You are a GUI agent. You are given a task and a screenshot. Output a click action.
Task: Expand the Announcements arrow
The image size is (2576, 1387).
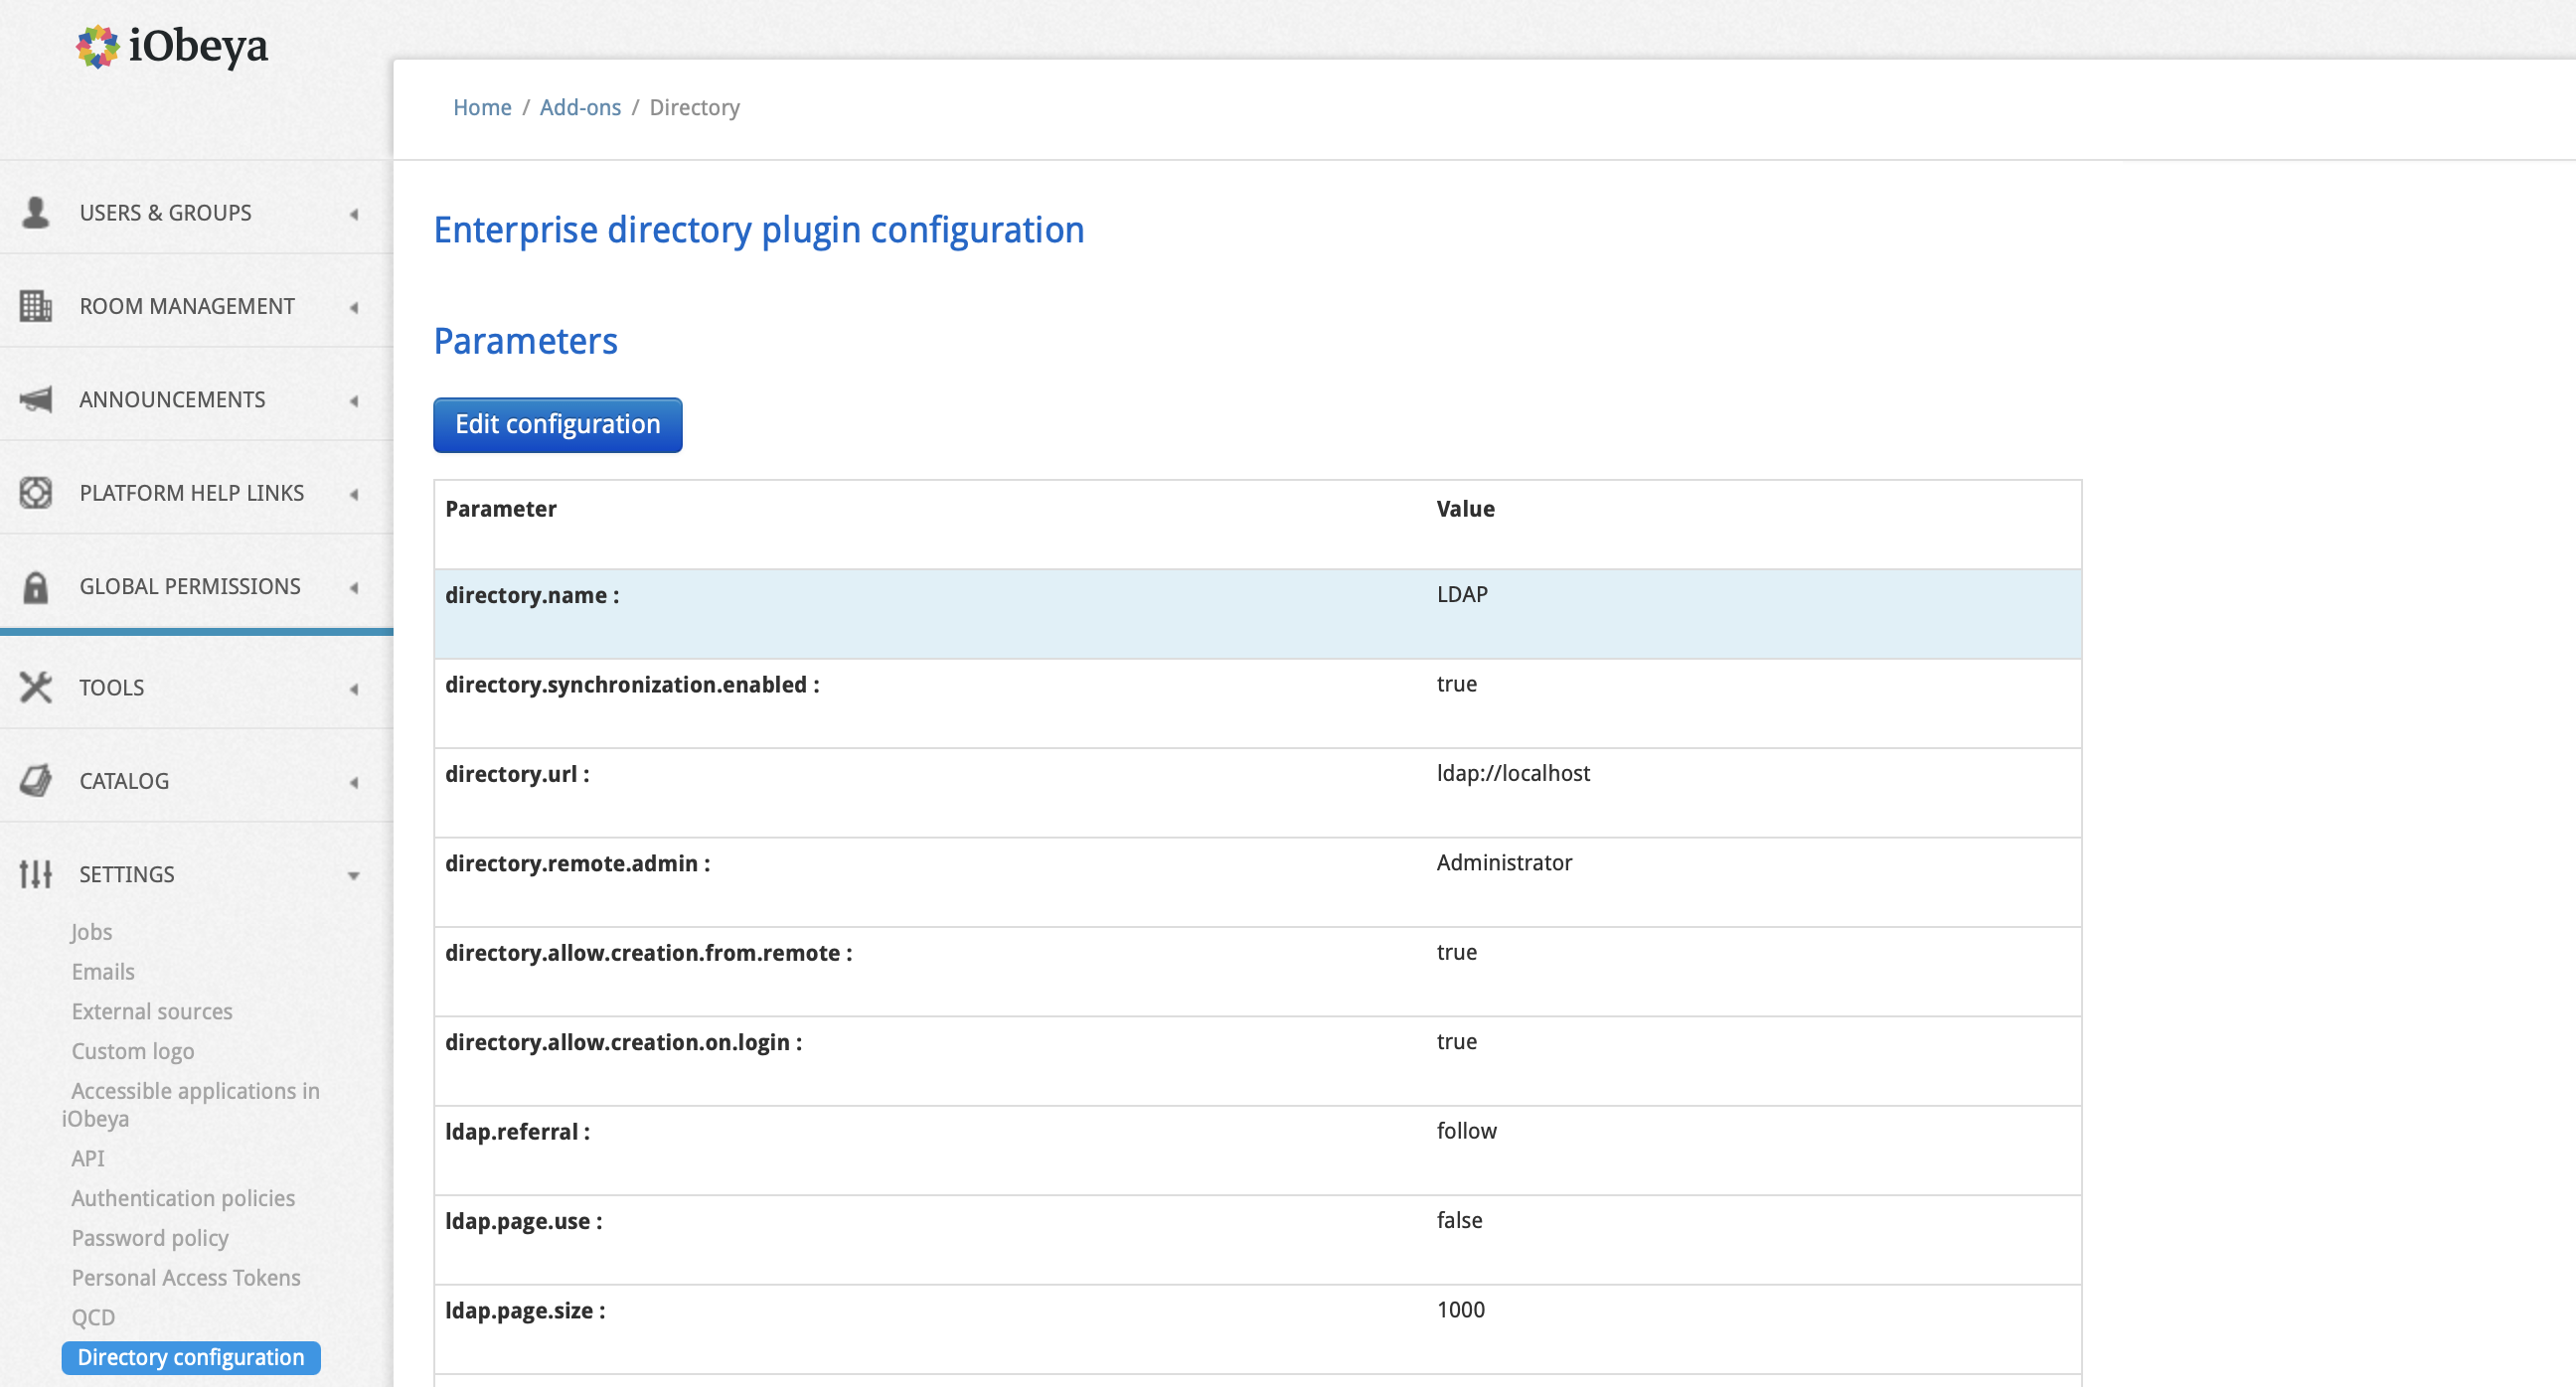tap(354, 401)
